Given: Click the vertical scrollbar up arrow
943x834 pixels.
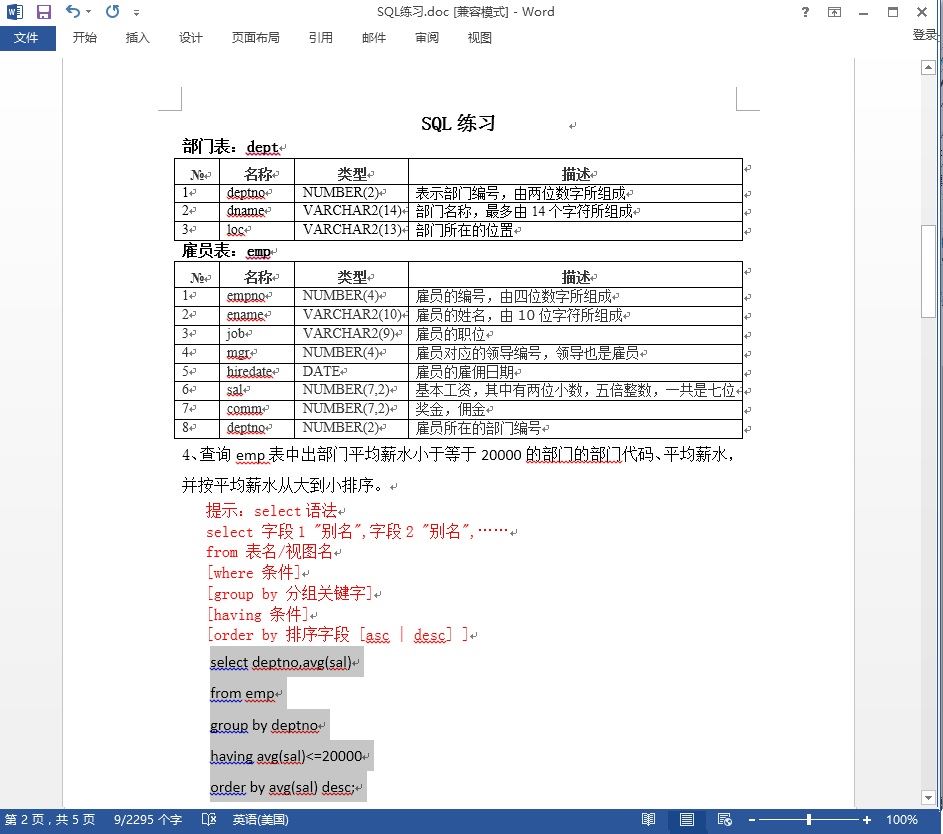Looking at the screenshot, I should [x=928, y=67].
